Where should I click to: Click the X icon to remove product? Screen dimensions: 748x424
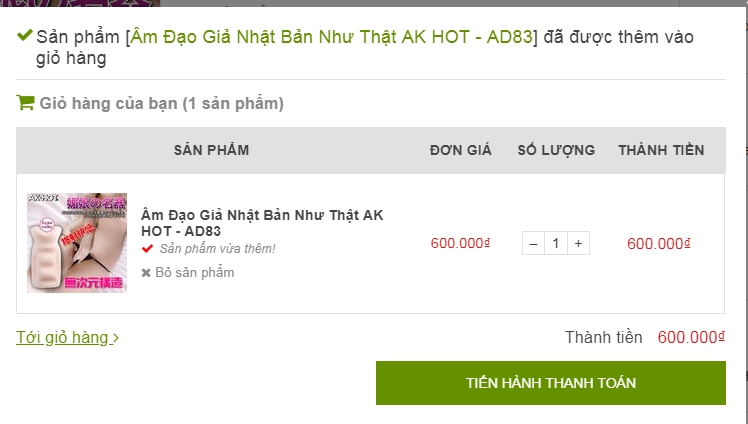146,272
